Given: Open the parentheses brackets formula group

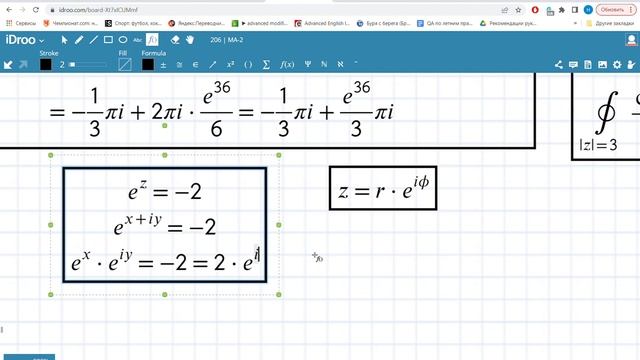Looking at the screenshot, I should click(248, 64).
